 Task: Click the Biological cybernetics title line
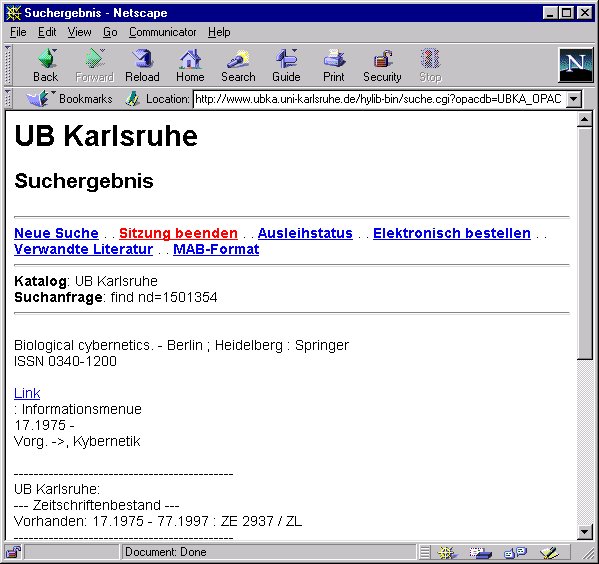[x=181, y=345]
